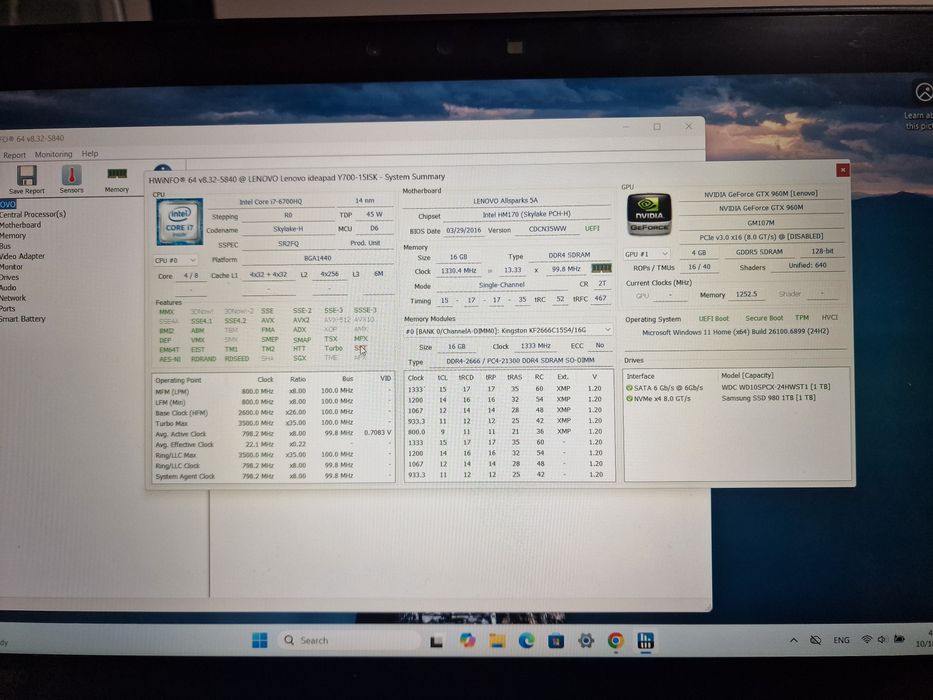Click the battery tray icon
The image size is (933, 700).
coord(899,639)
